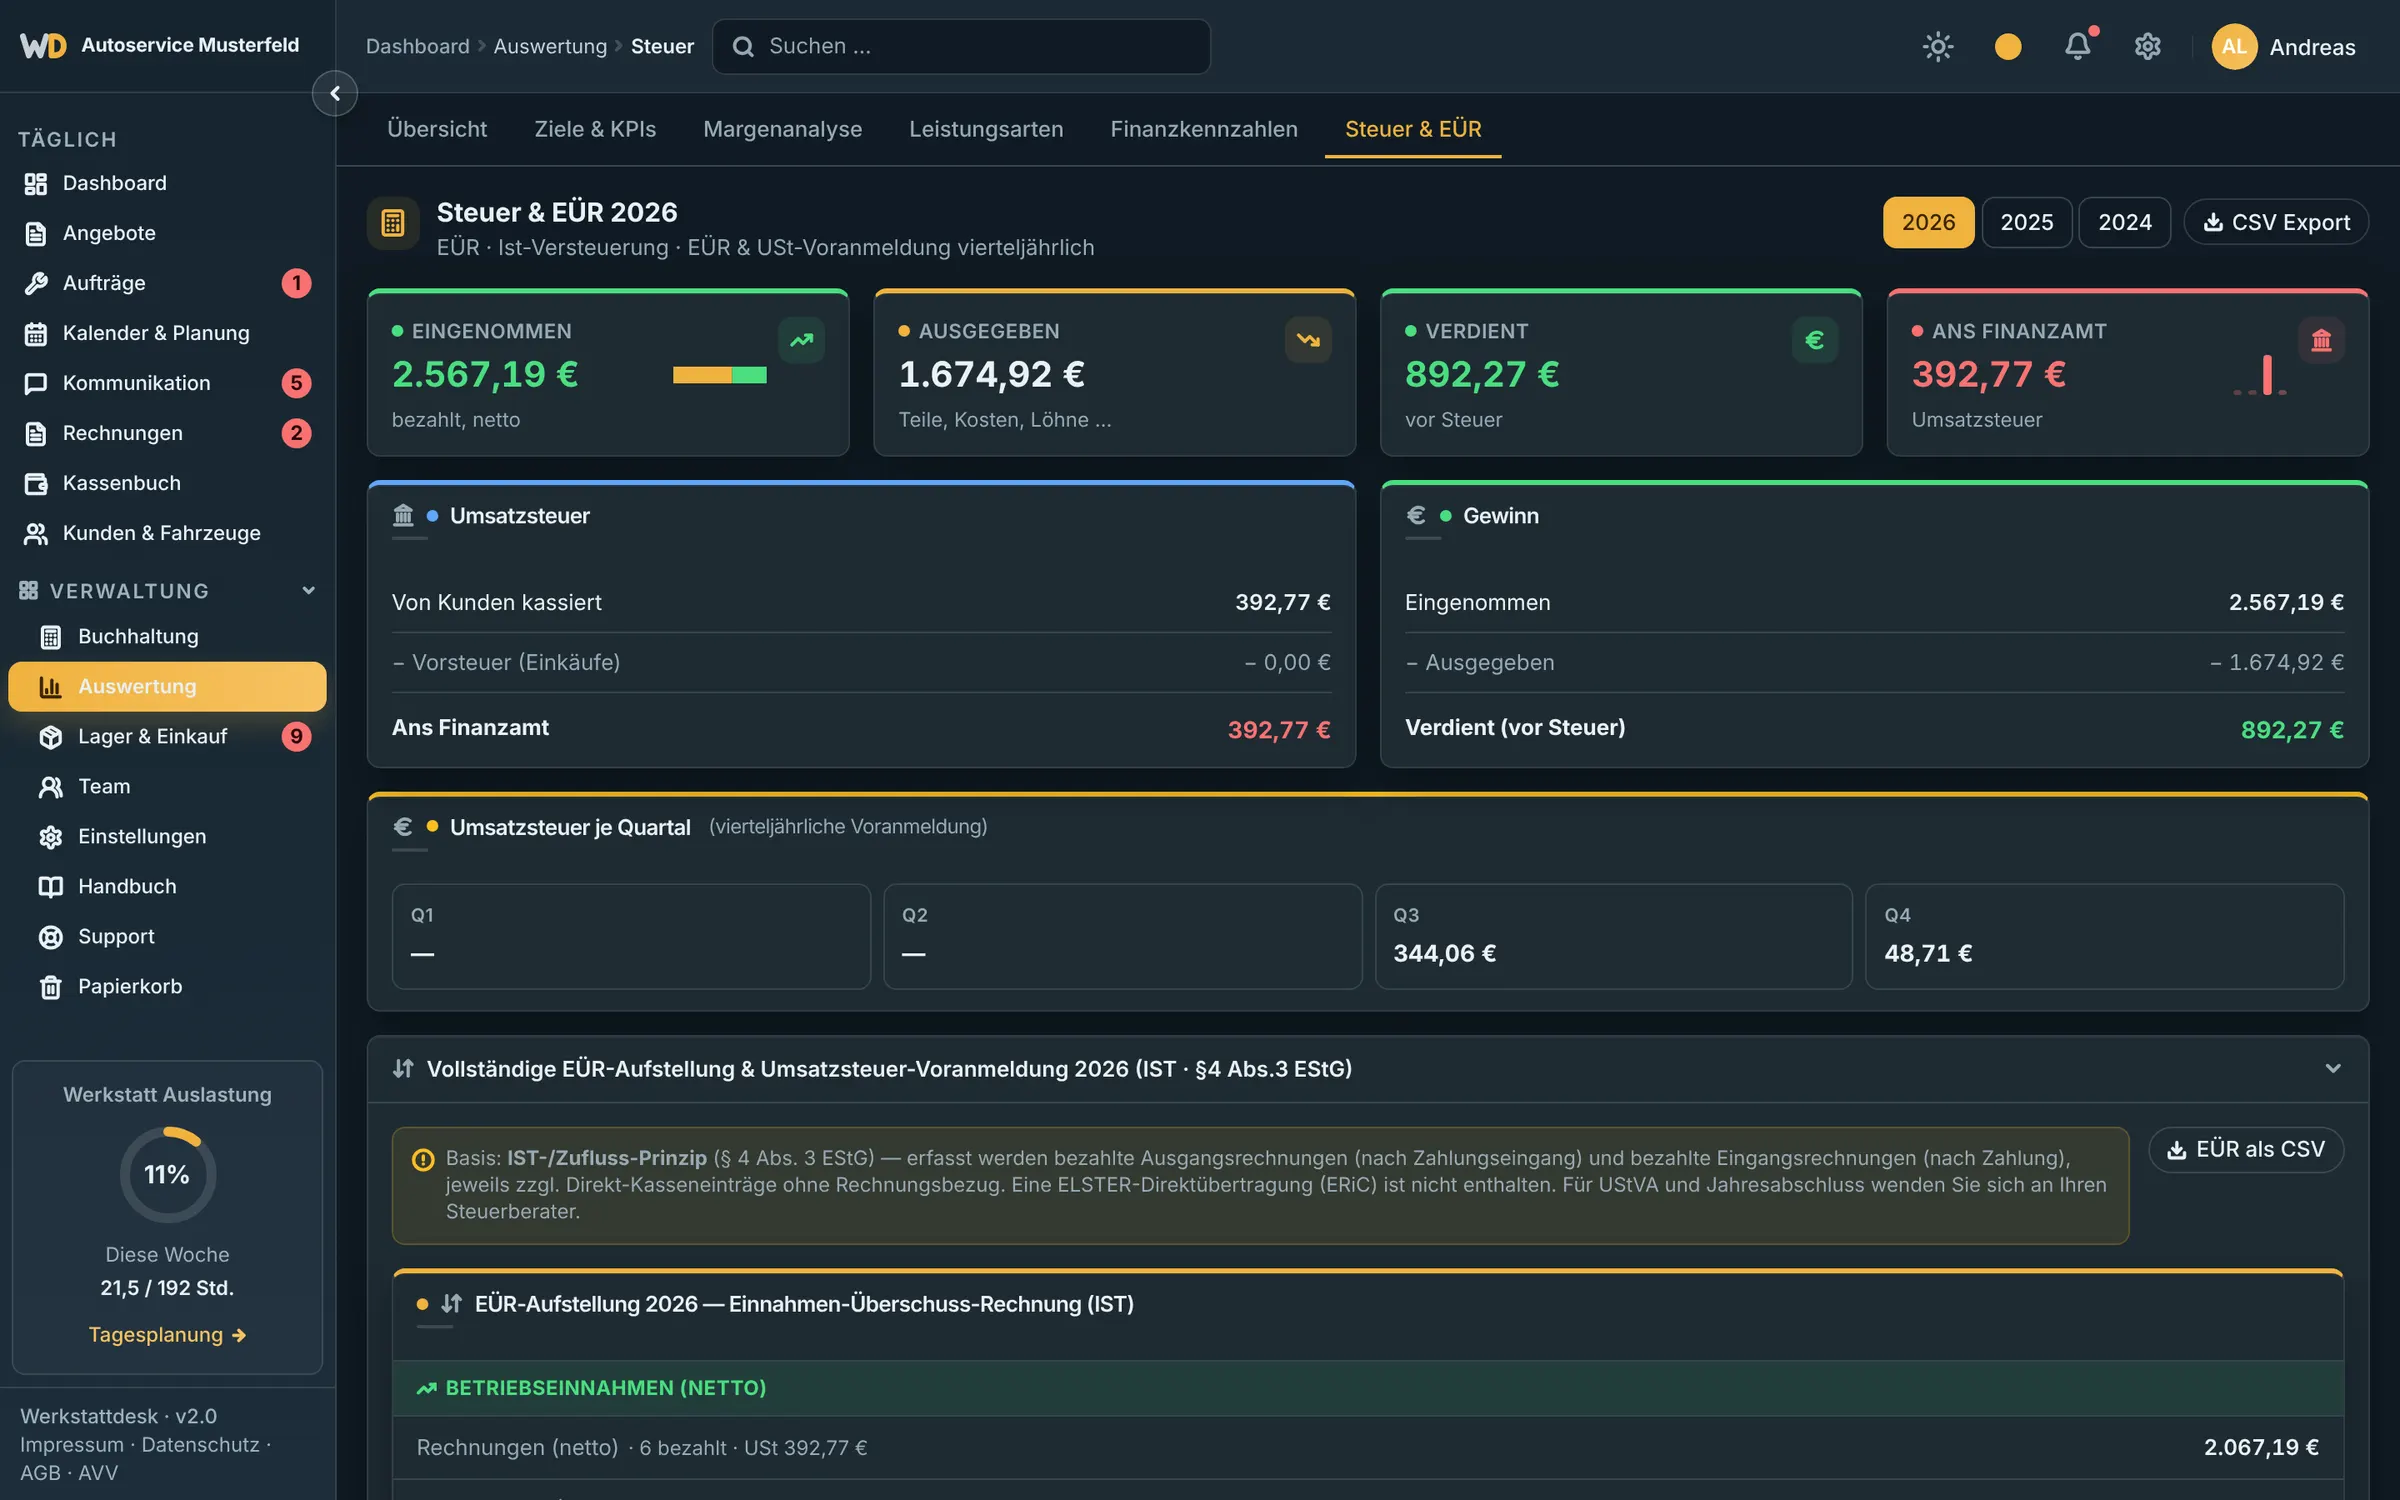Open Kalender & Planung in the sidebar

click(x=167, y=333)
